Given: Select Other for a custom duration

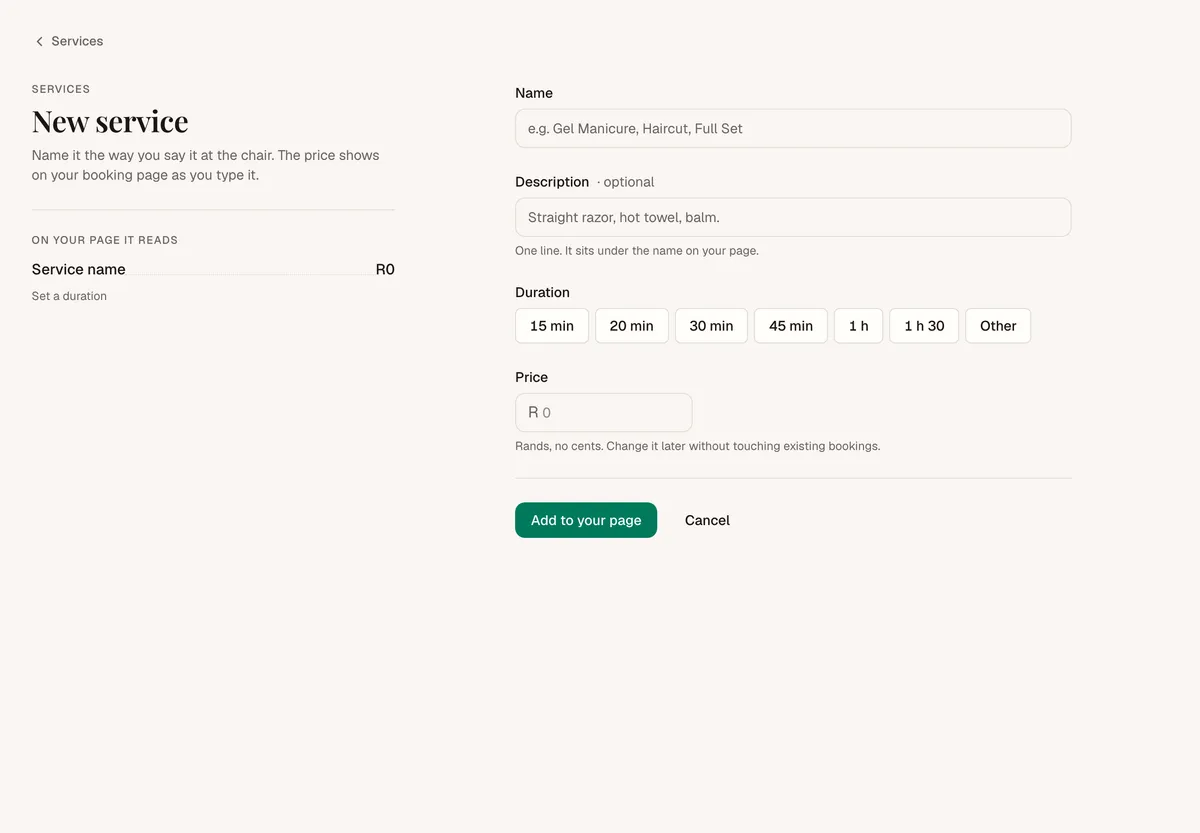Looking at the screenshot, I should click(x=998, y=326).
